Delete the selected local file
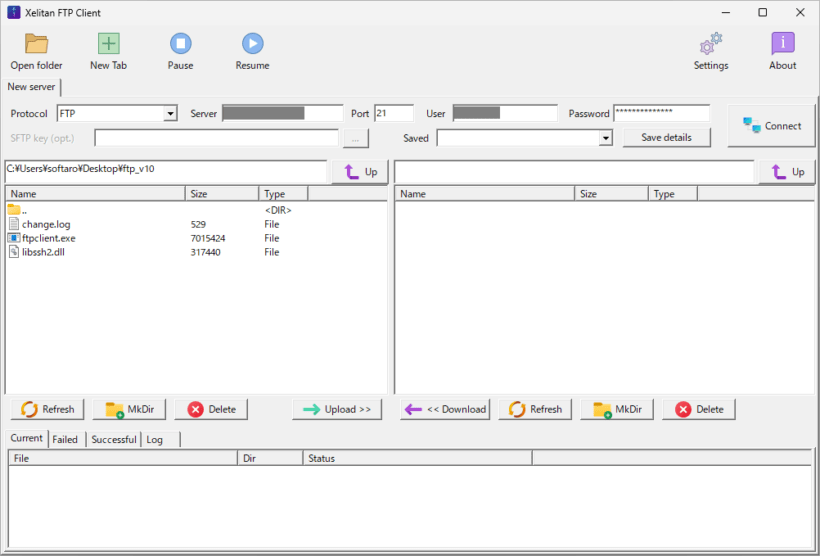 [211, 410]
